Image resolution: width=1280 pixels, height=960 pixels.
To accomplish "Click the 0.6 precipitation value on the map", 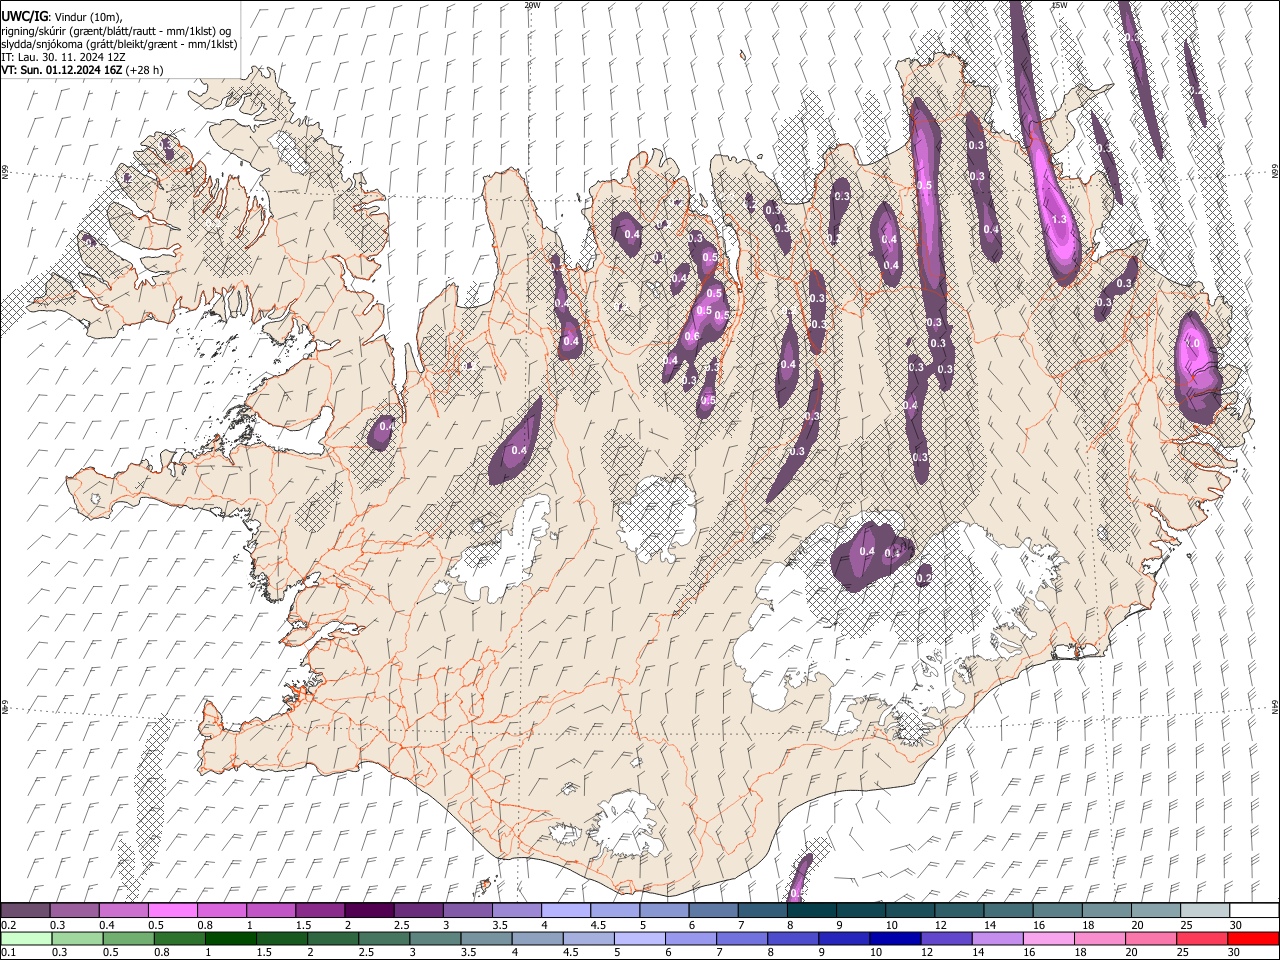I will pos(691,337).
